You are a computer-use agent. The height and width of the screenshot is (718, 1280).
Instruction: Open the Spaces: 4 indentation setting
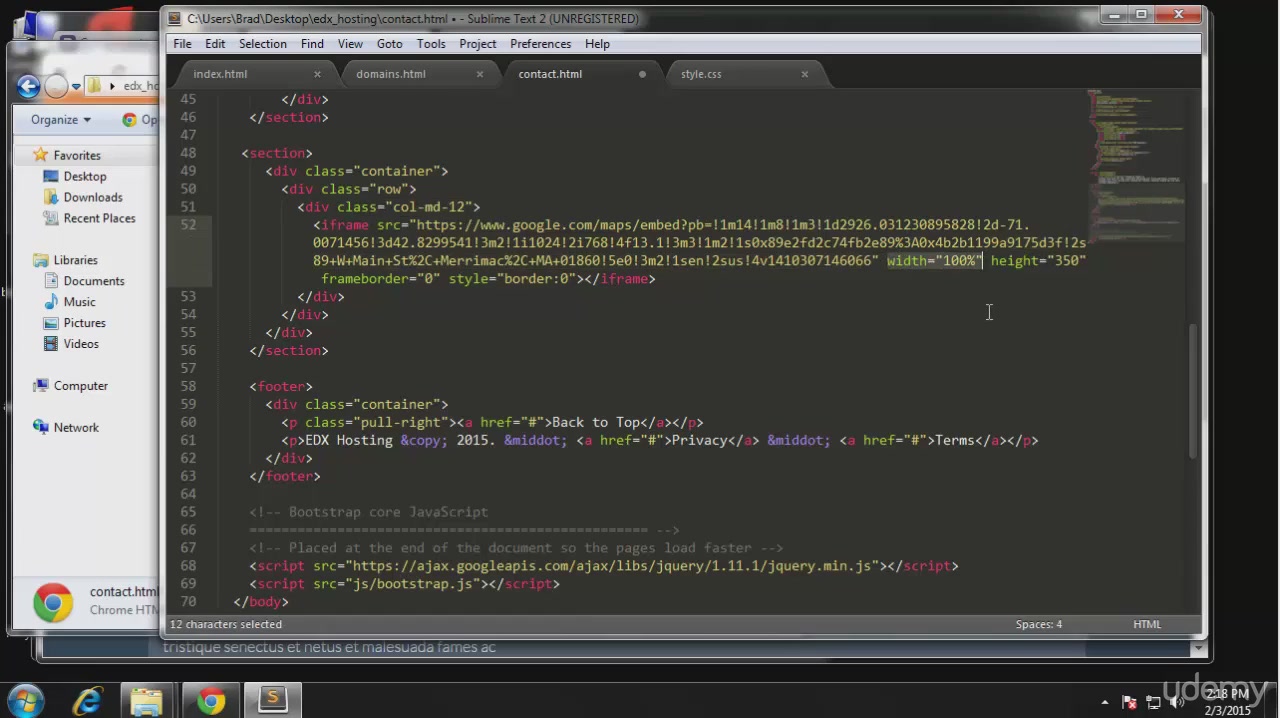point(1039,624)
